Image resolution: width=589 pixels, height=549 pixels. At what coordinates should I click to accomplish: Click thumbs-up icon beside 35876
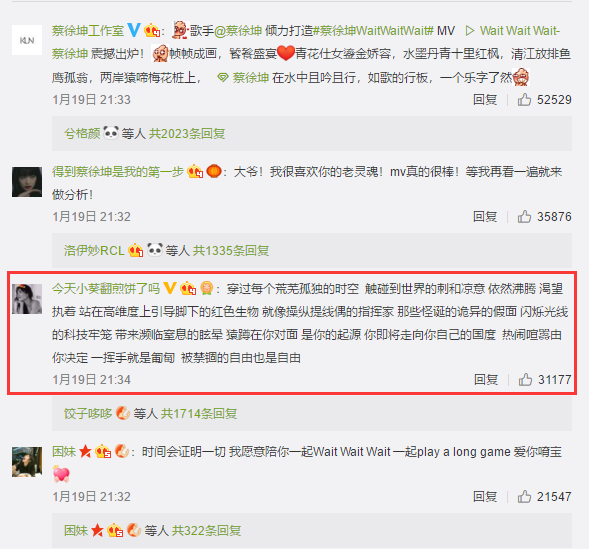[524, 217]
